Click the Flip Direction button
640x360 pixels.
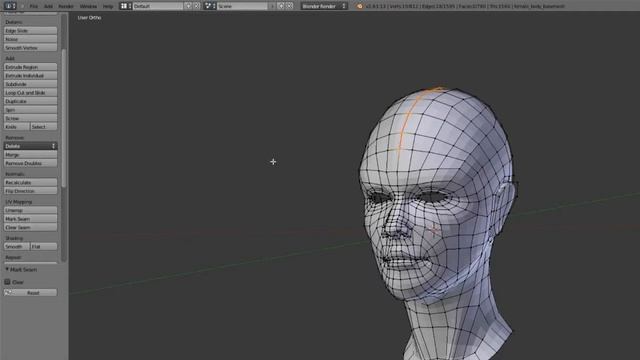coord(31,191)
